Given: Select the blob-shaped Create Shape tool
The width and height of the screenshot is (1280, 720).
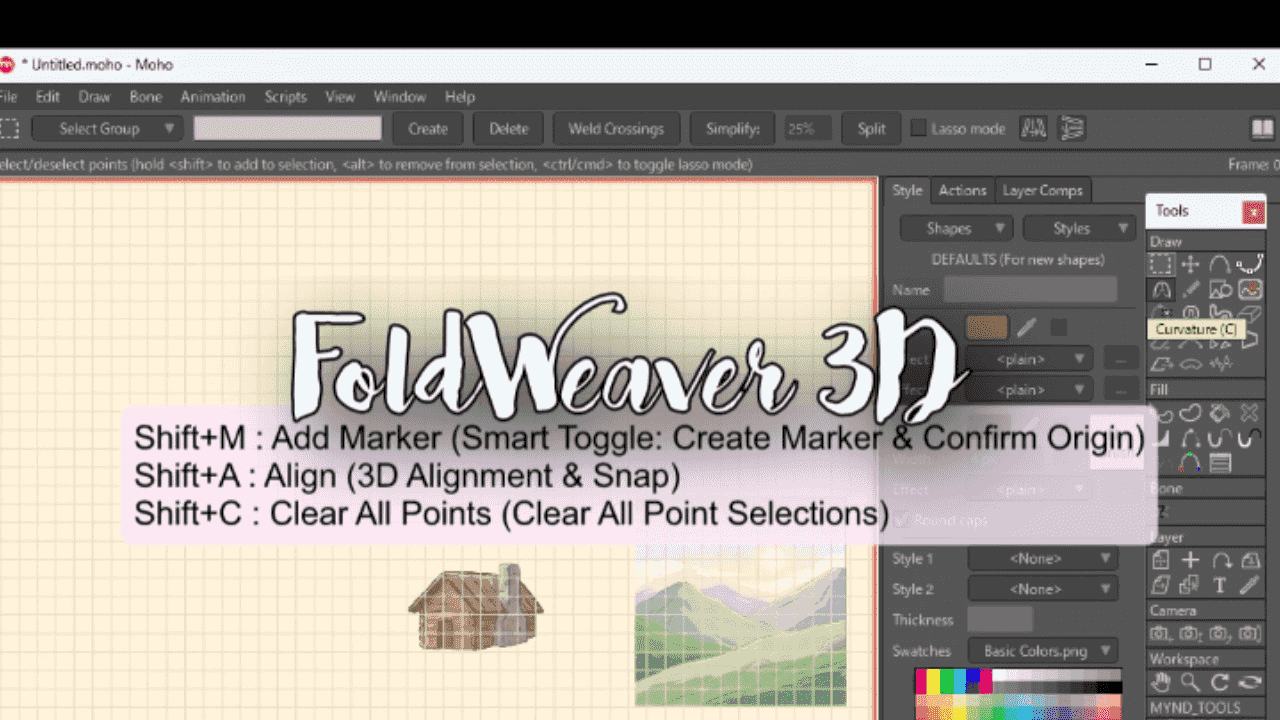Looking at the screenshot, I should click(x=1190, y=412).
